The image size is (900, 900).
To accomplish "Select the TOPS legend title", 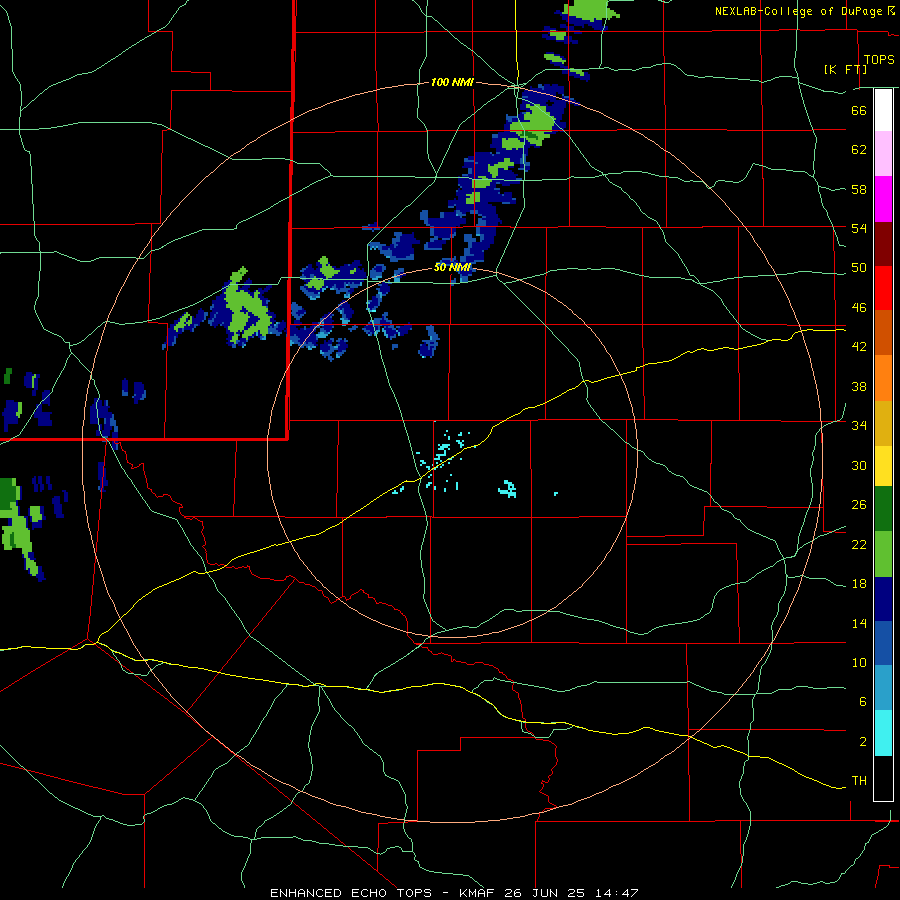I will (879, 60).
